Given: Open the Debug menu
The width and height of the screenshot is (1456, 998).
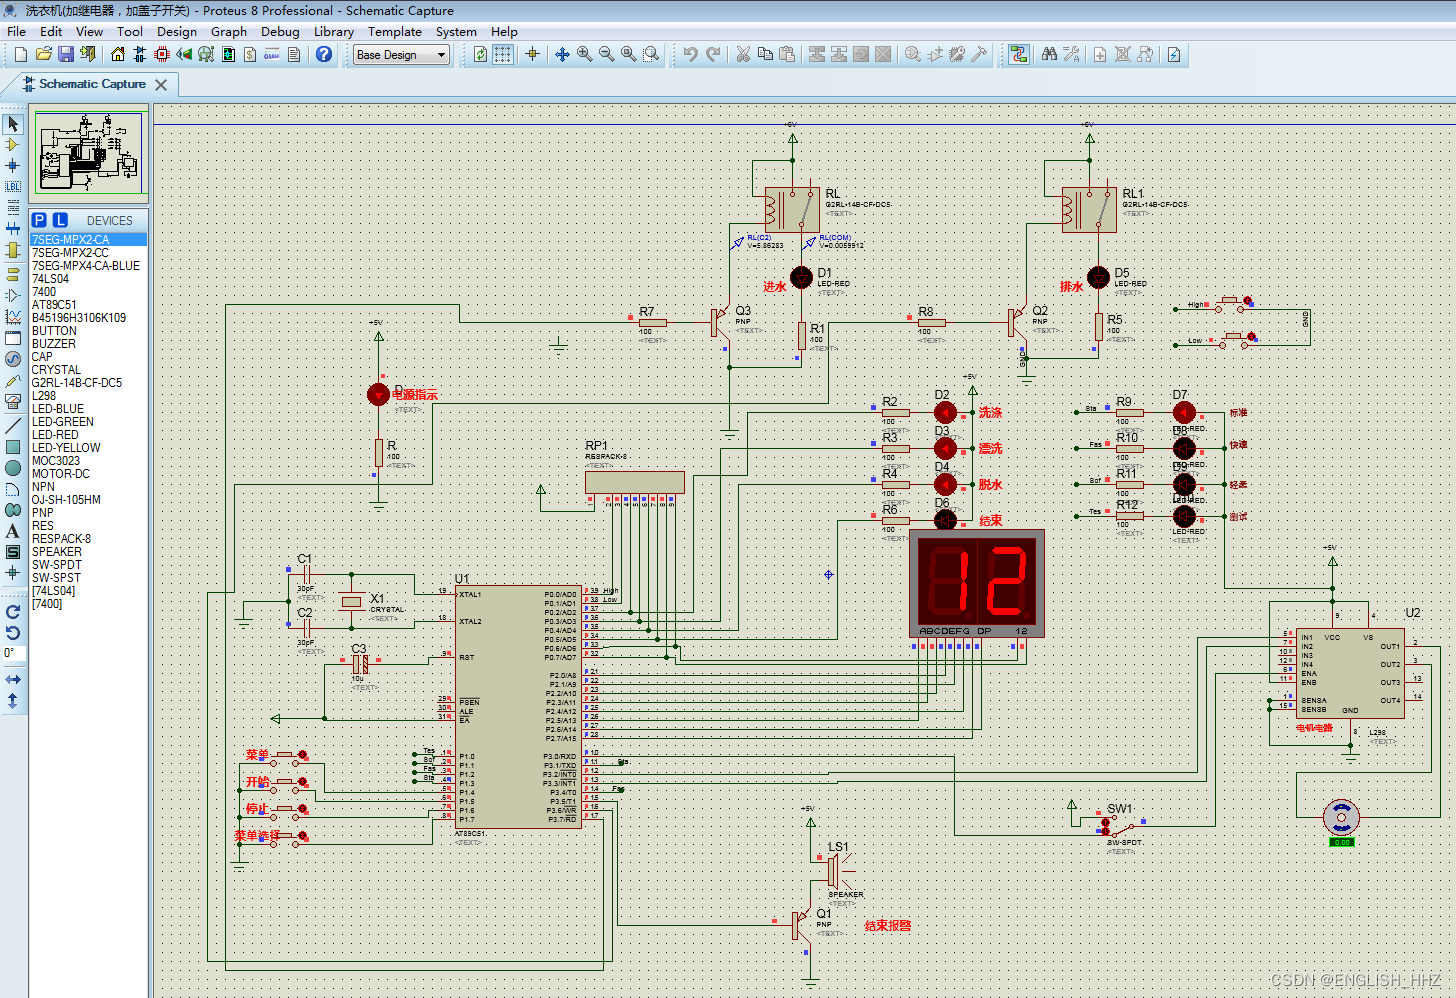Looking at the screenshot, I should point(281,31).
